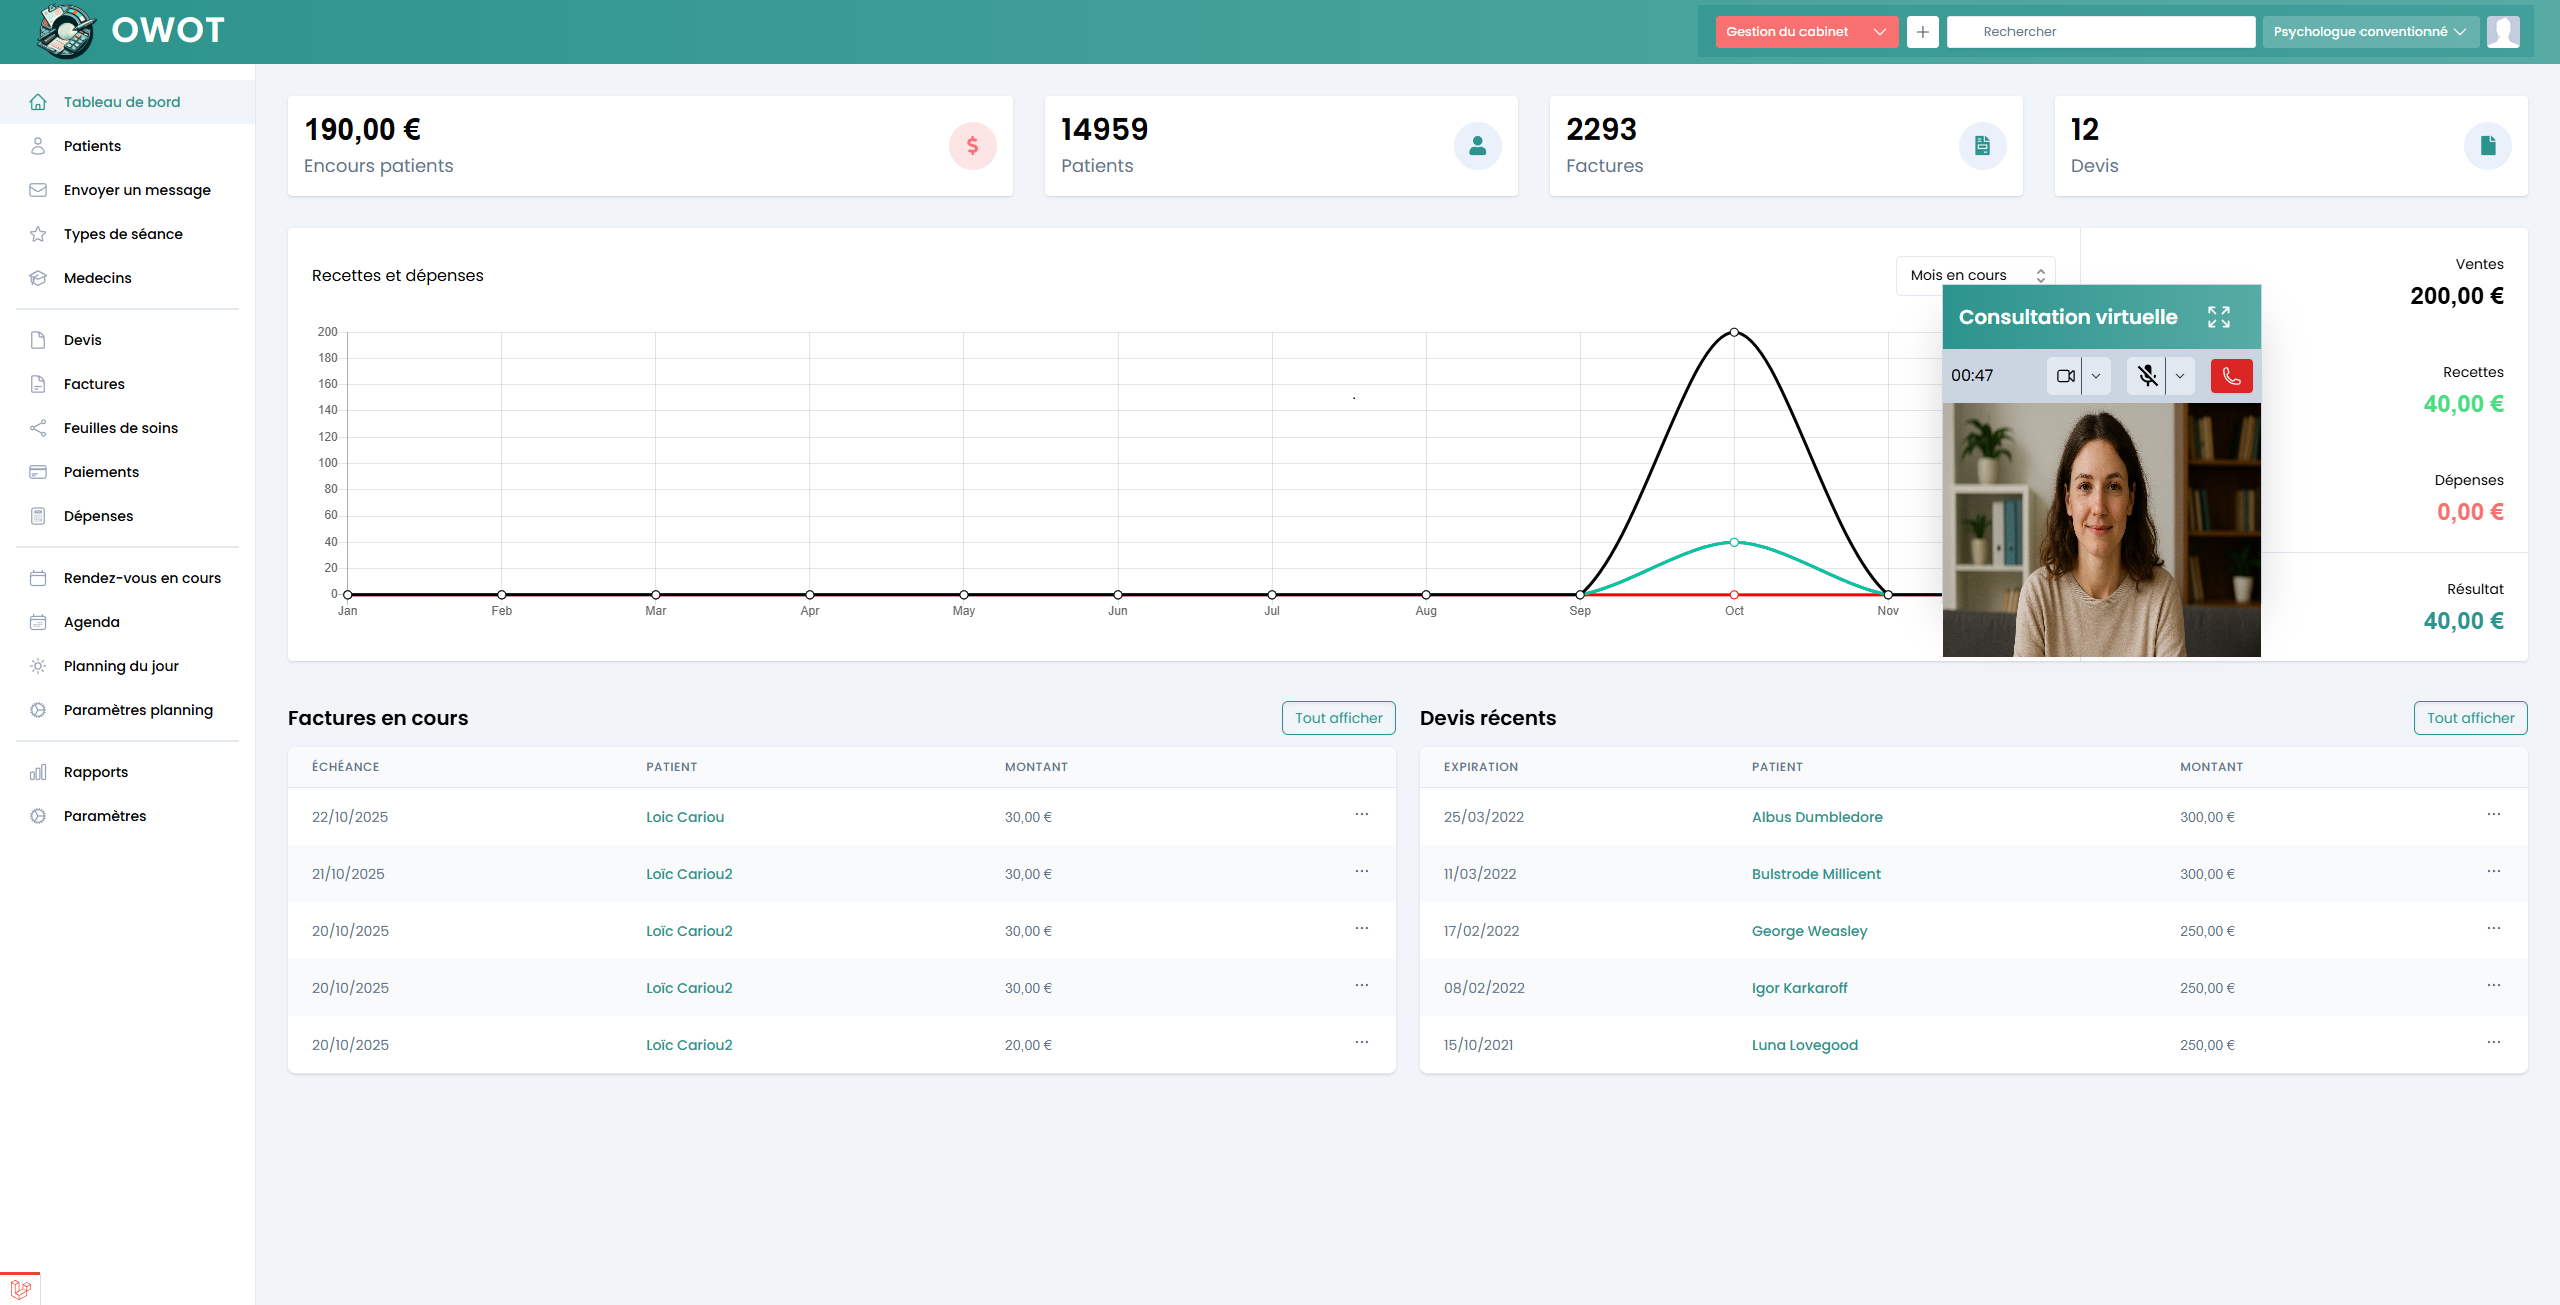Viewport: 2560px width, 1305px height.
Task: Hang up the virtual consultation call
Action: (x=2231, y=376)
